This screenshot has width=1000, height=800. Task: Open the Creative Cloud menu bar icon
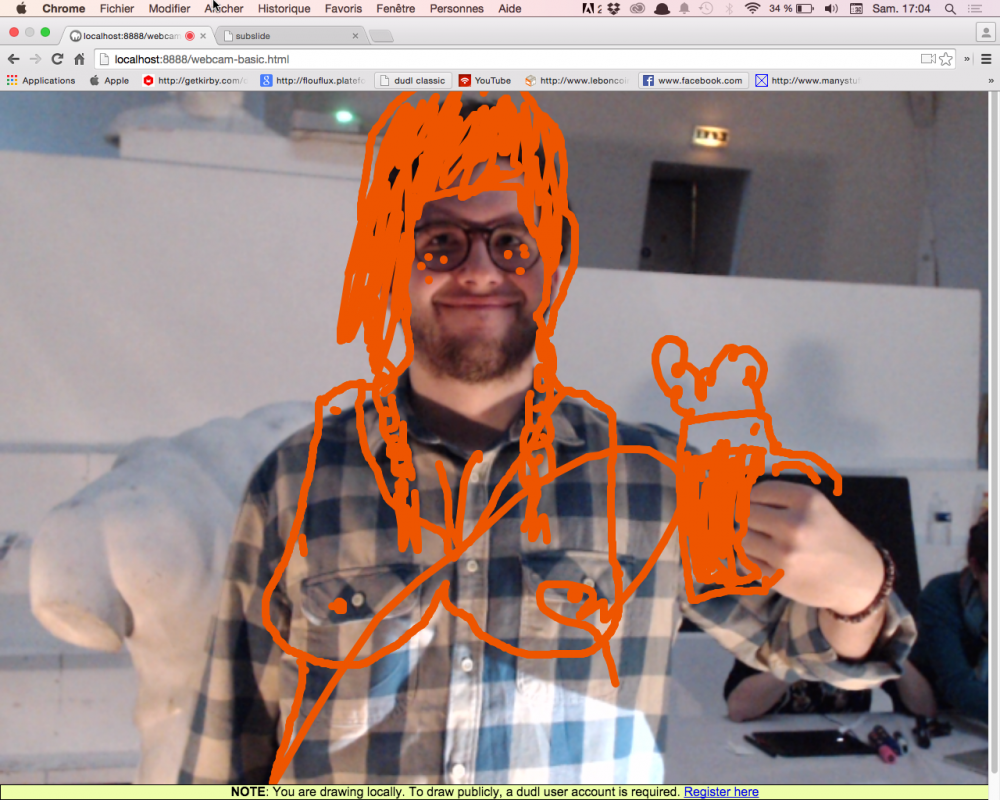pyautogui.click(x=637, y=8)
